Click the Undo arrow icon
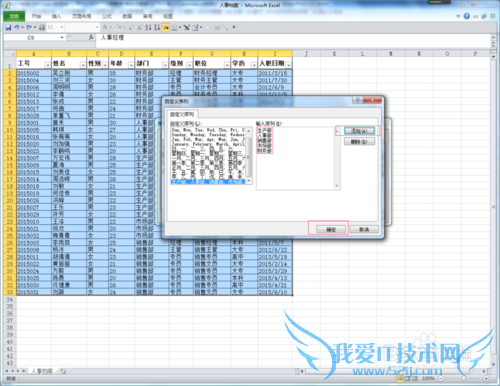500x386 pixels. 17,27
